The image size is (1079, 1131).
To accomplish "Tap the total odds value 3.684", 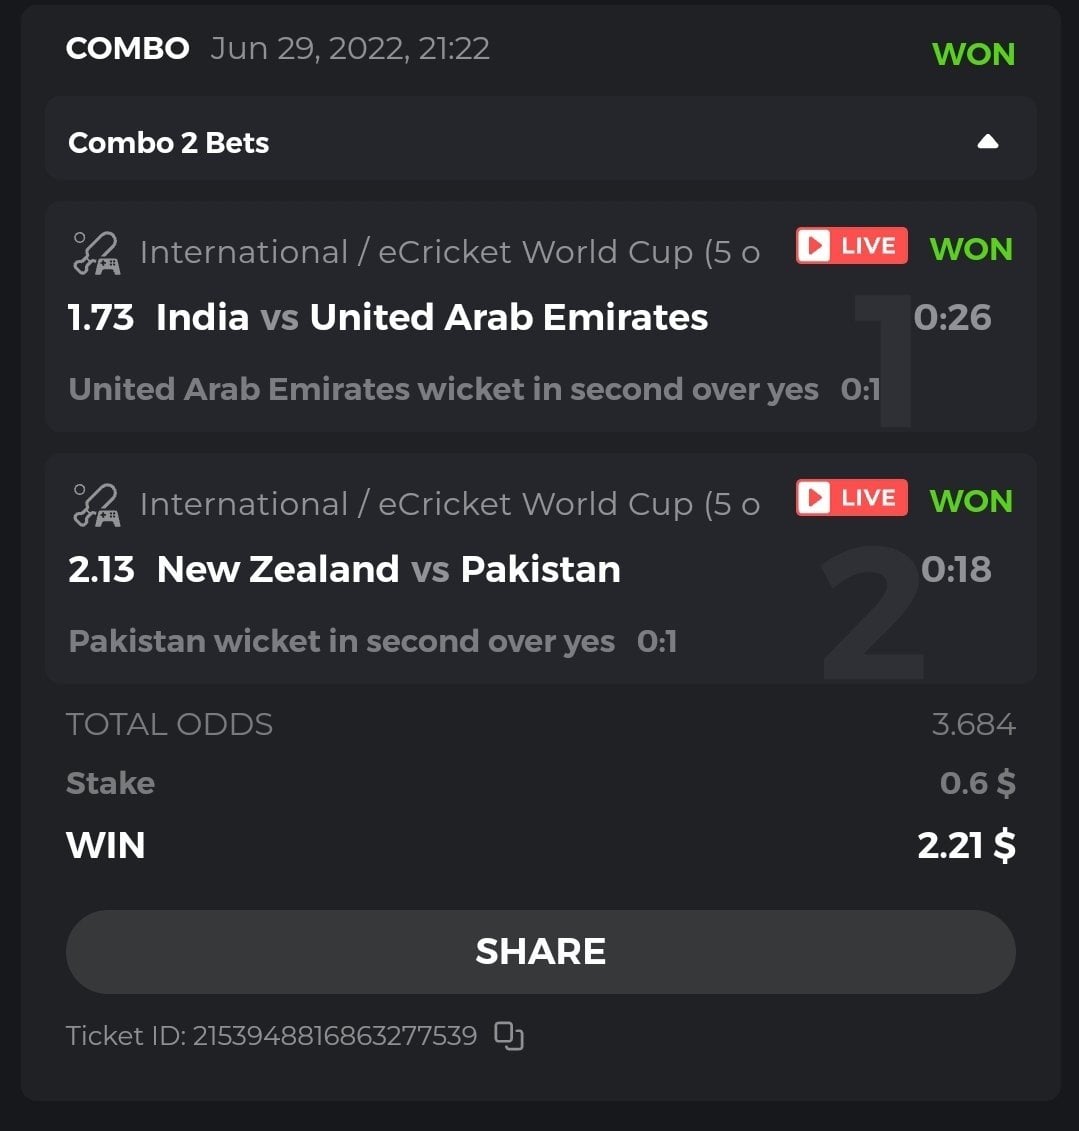I will tap(973, 724).
